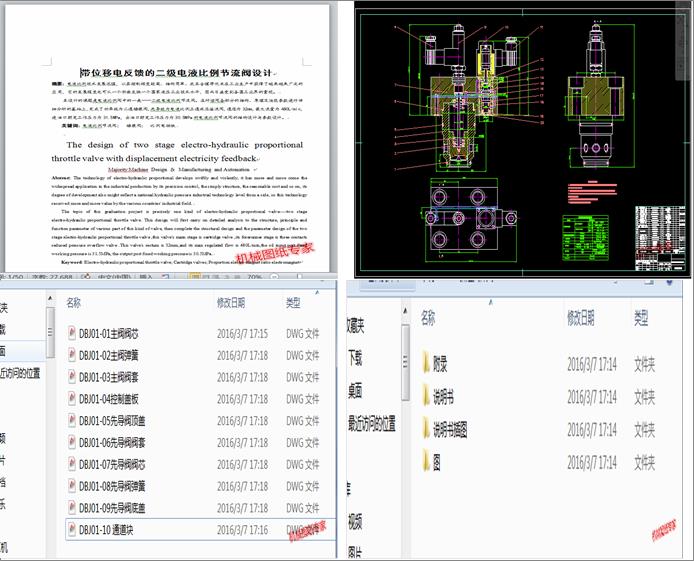694x561 pixels.
Task: Sort folder window by 名称 column header
Action: pyautogui.click(x=428, y=318)
